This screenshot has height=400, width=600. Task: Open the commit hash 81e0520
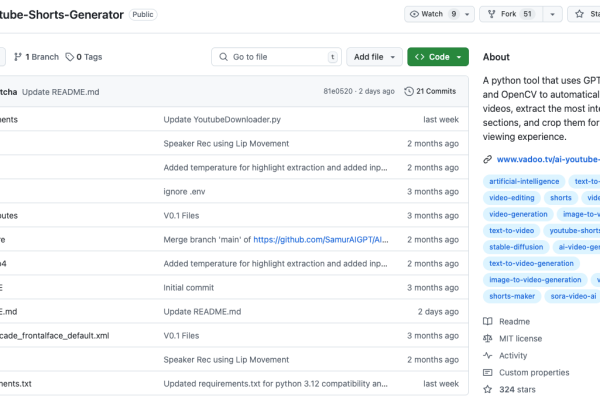[338, 91]
